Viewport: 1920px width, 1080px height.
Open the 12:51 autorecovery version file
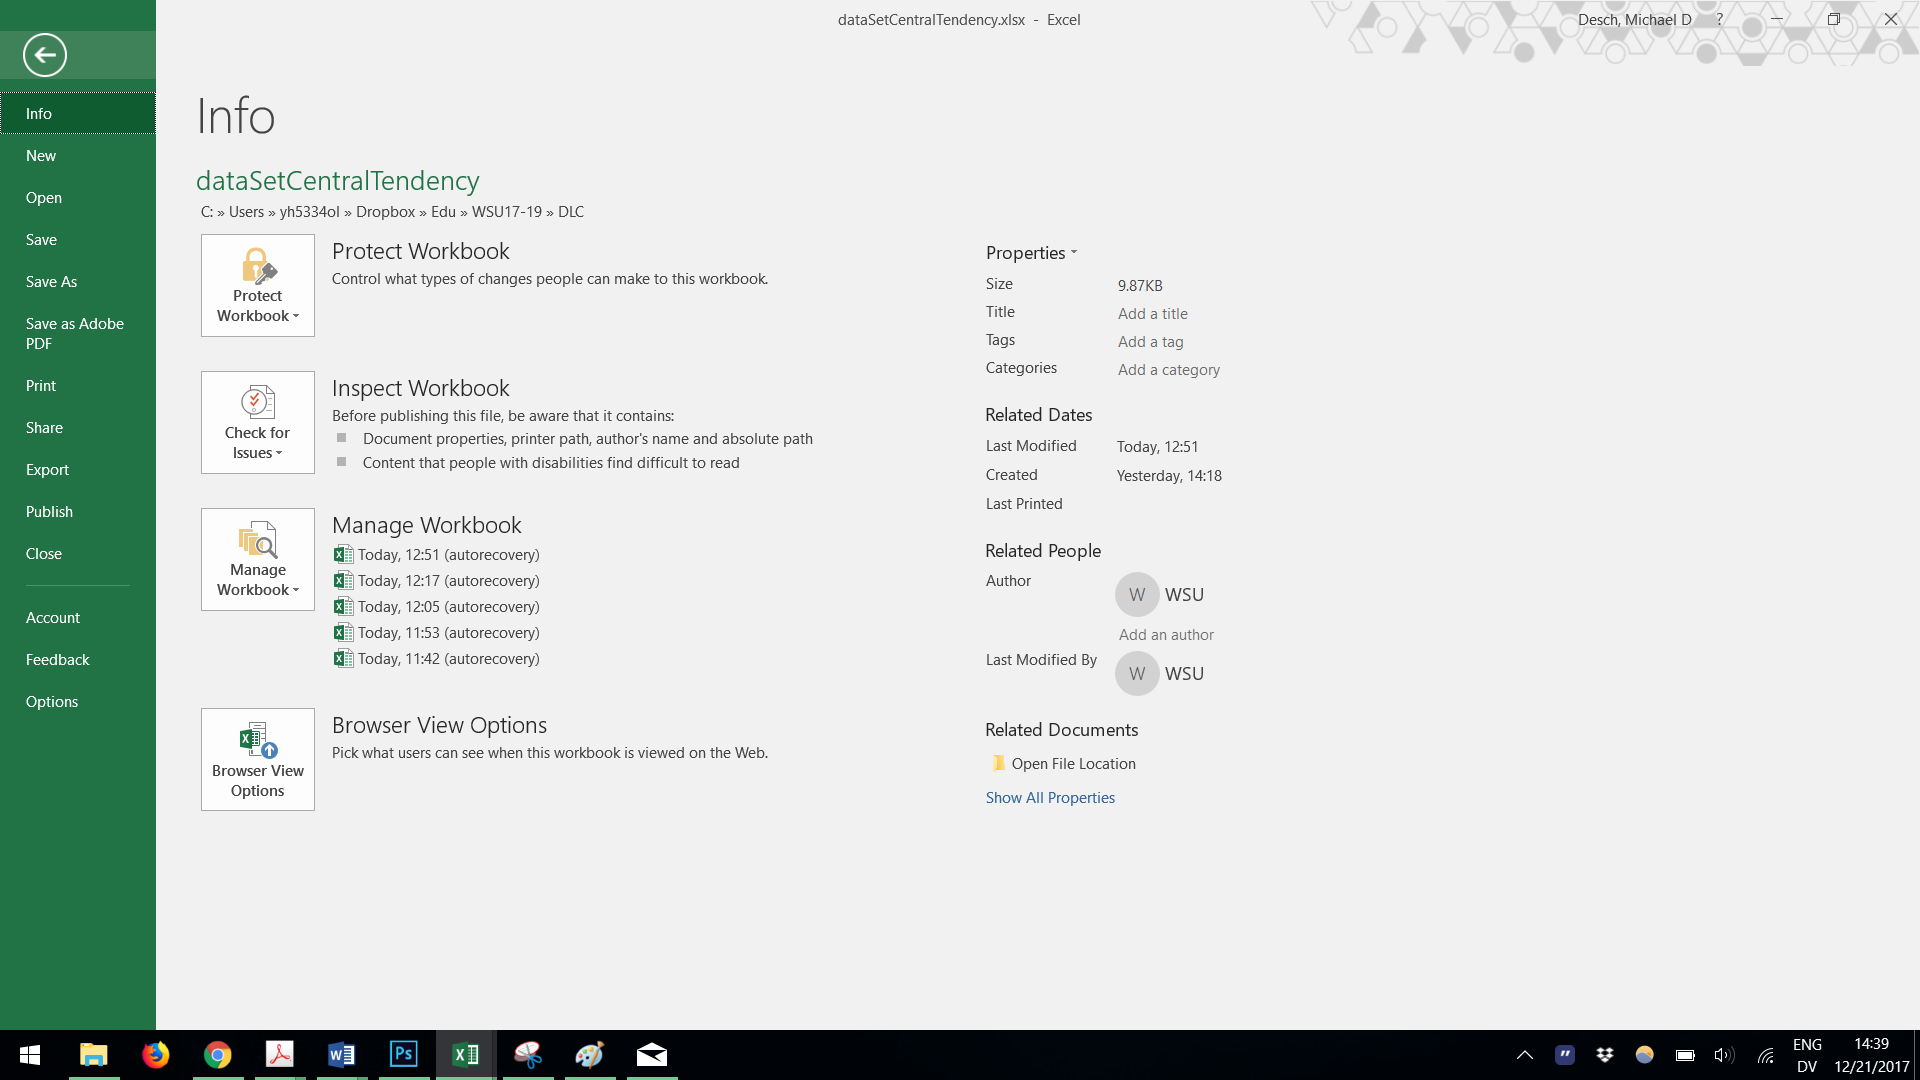click(x=448, y=555)
